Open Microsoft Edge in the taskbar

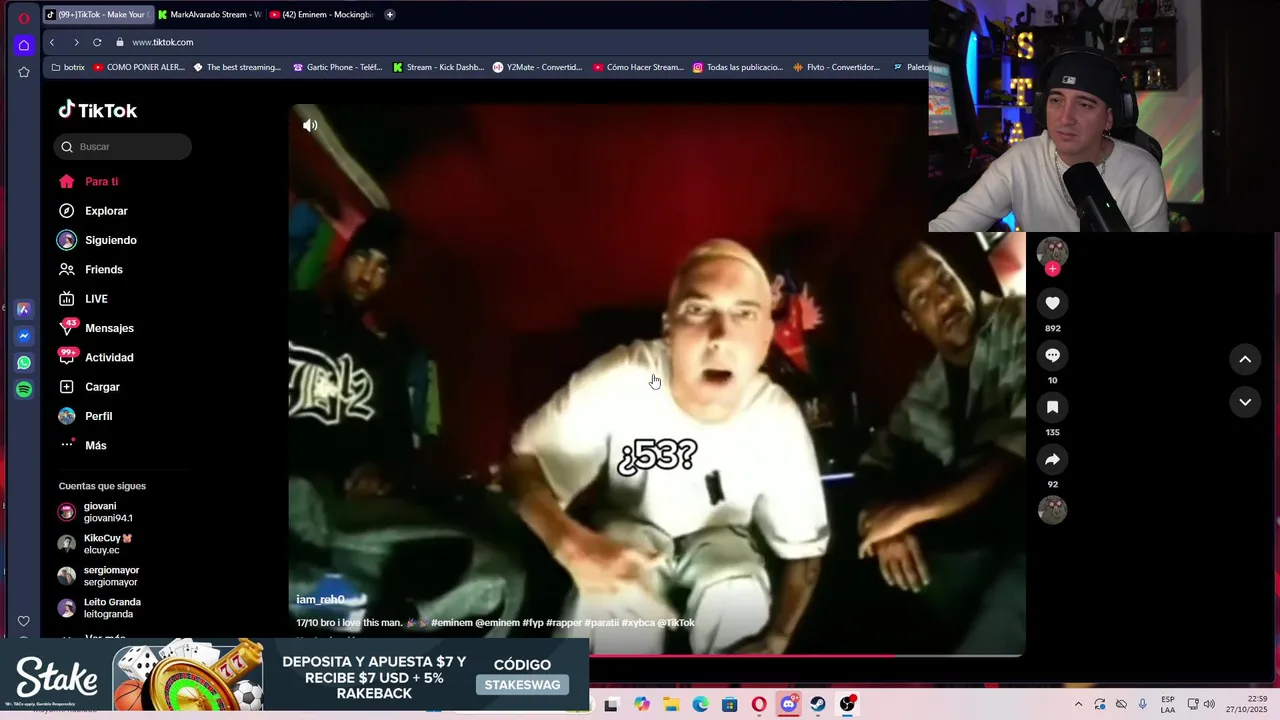pos(700,704)
